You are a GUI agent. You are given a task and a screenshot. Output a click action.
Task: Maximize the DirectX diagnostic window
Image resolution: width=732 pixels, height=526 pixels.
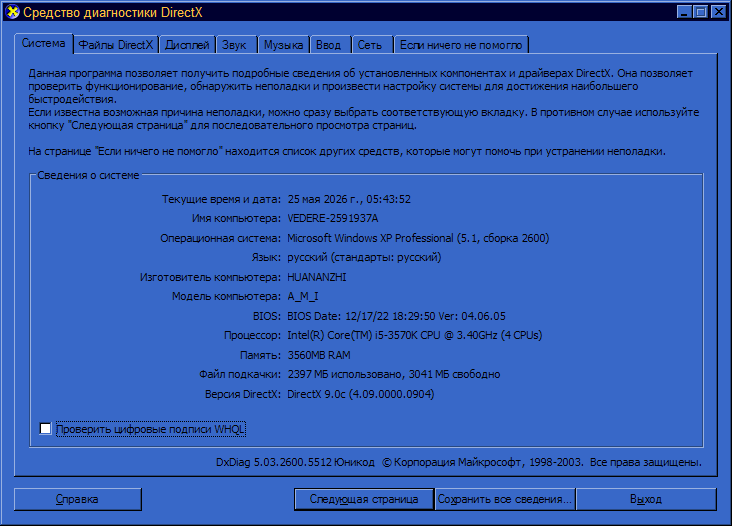pyautogui.click(x=701, y=12)
